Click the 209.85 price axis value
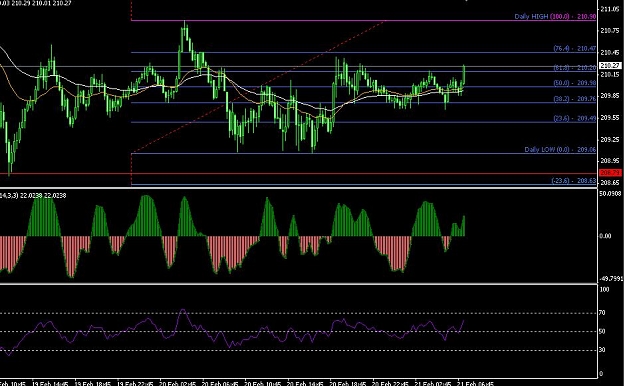625x386 pixels. pos(610,96)
